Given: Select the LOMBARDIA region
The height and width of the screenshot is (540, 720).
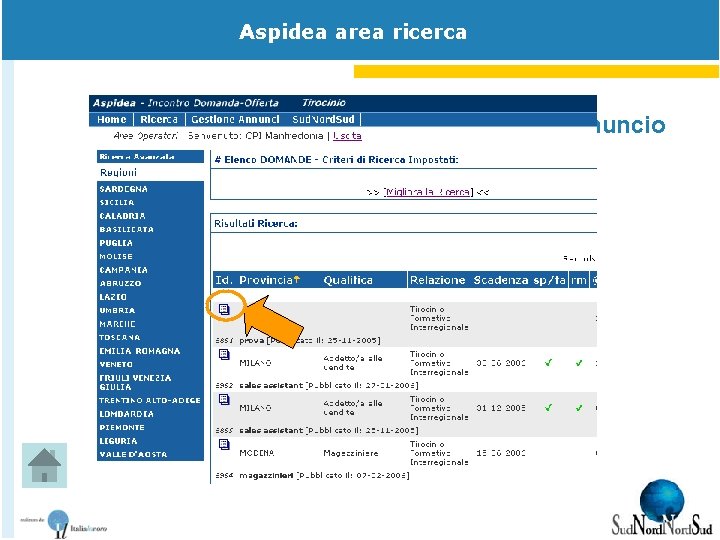Looking at the screenshot, I should [x=126, y=414].
